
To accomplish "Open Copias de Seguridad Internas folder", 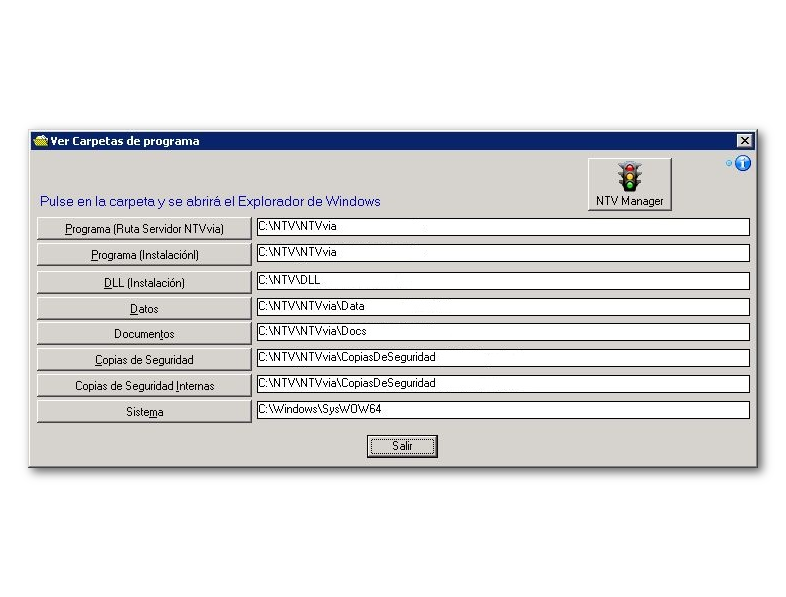I will tap(144, 385).
